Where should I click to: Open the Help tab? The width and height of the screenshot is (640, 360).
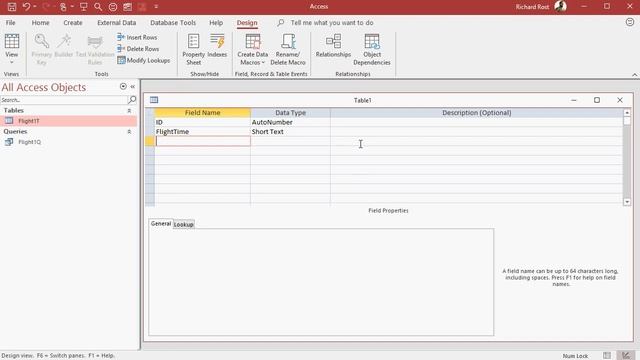tap(216, 23)
